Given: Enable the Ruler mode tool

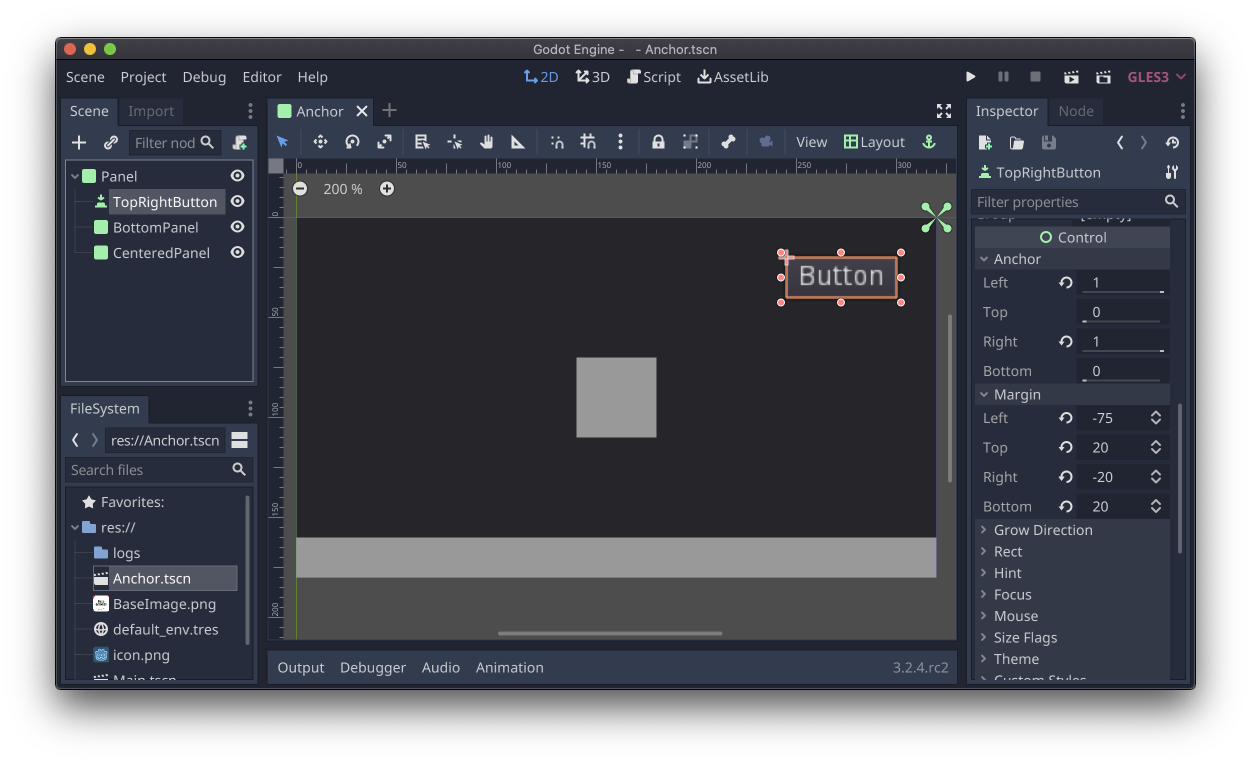Looking at the screenshot, I should point(517,141).
